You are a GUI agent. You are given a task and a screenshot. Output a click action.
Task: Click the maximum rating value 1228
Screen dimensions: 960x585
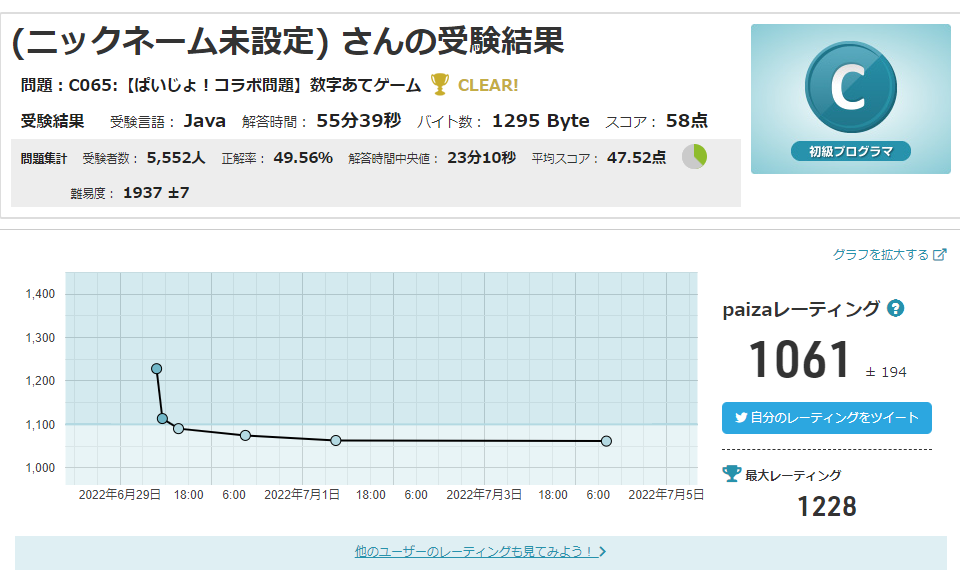coord(826,507)
